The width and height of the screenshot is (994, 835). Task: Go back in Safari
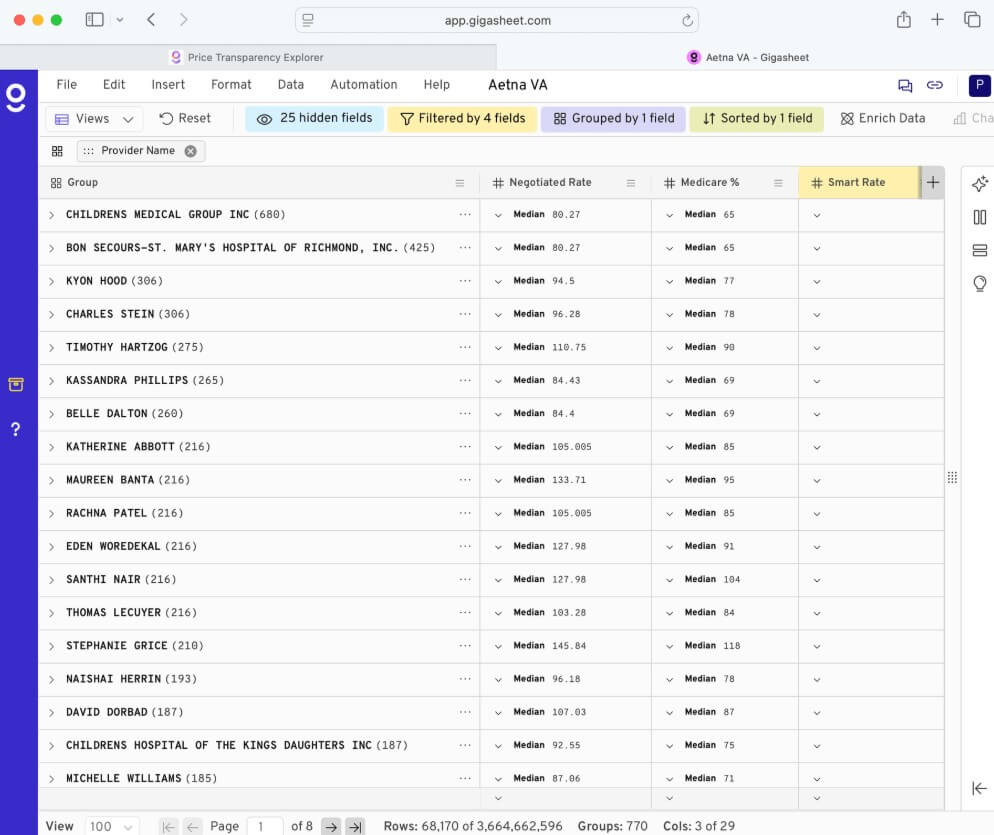(151, 20)
